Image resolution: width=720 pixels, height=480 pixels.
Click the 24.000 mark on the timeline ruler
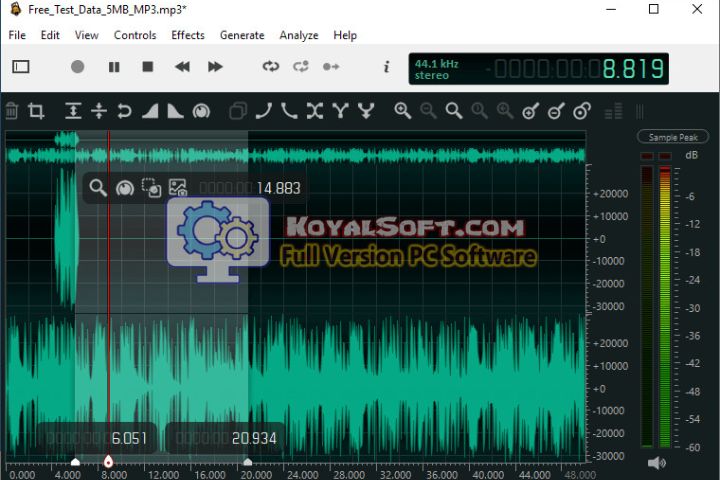click(303, 474)
